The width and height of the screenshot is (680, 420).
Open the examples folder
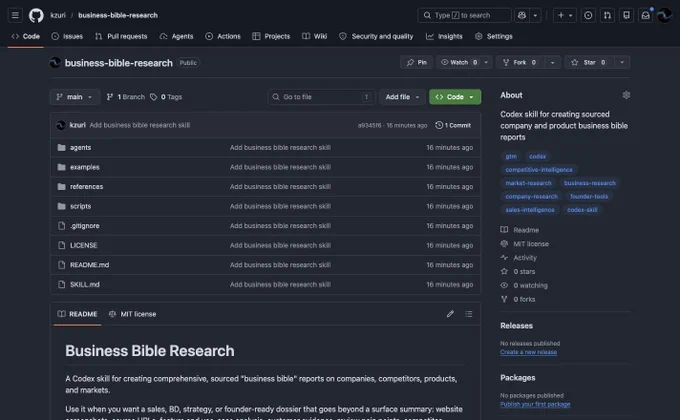point(85,167)
